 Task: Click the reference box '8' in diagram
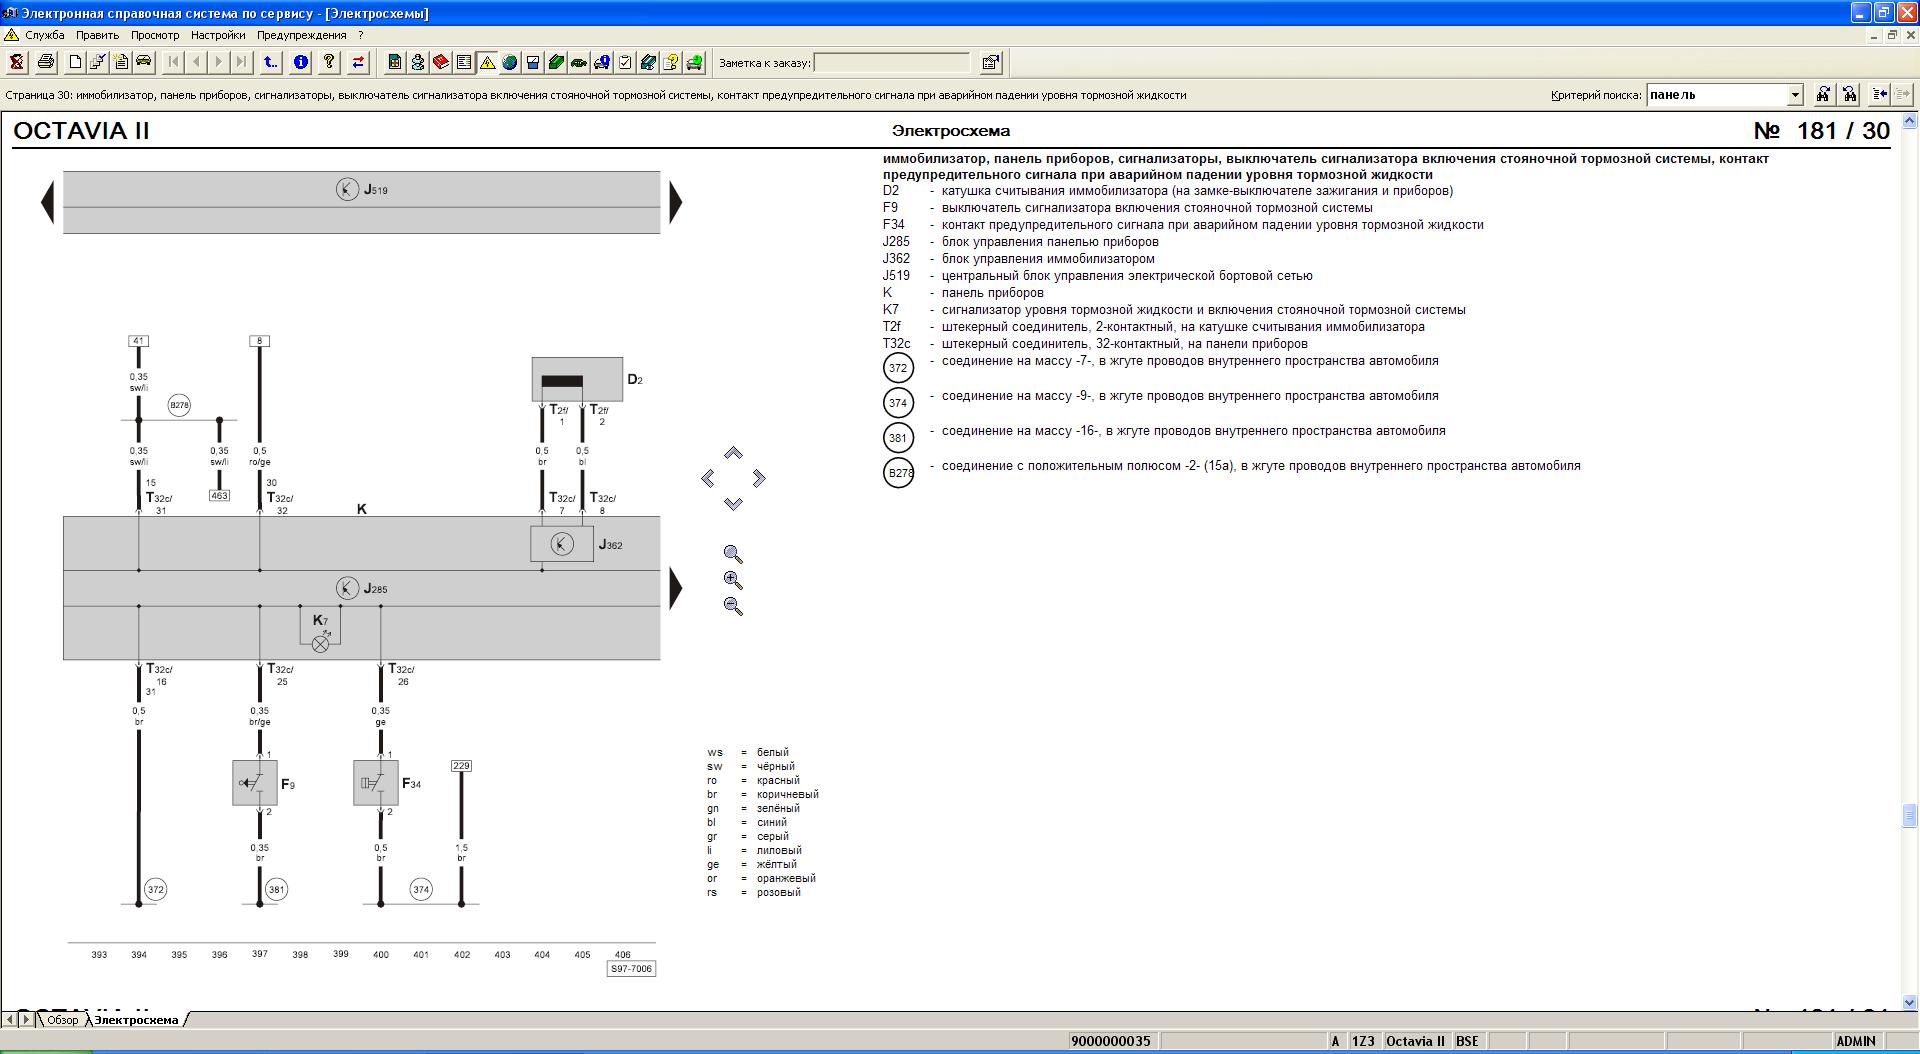pos(259,341)
